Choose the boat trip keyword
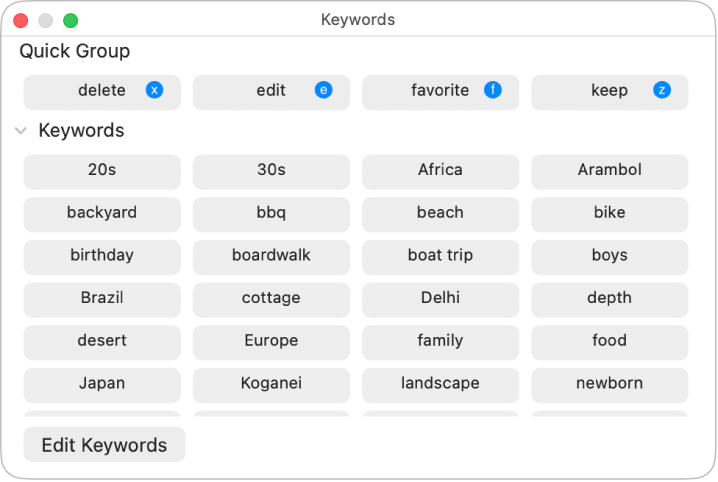The image size is (718, 482). (440, 256)
